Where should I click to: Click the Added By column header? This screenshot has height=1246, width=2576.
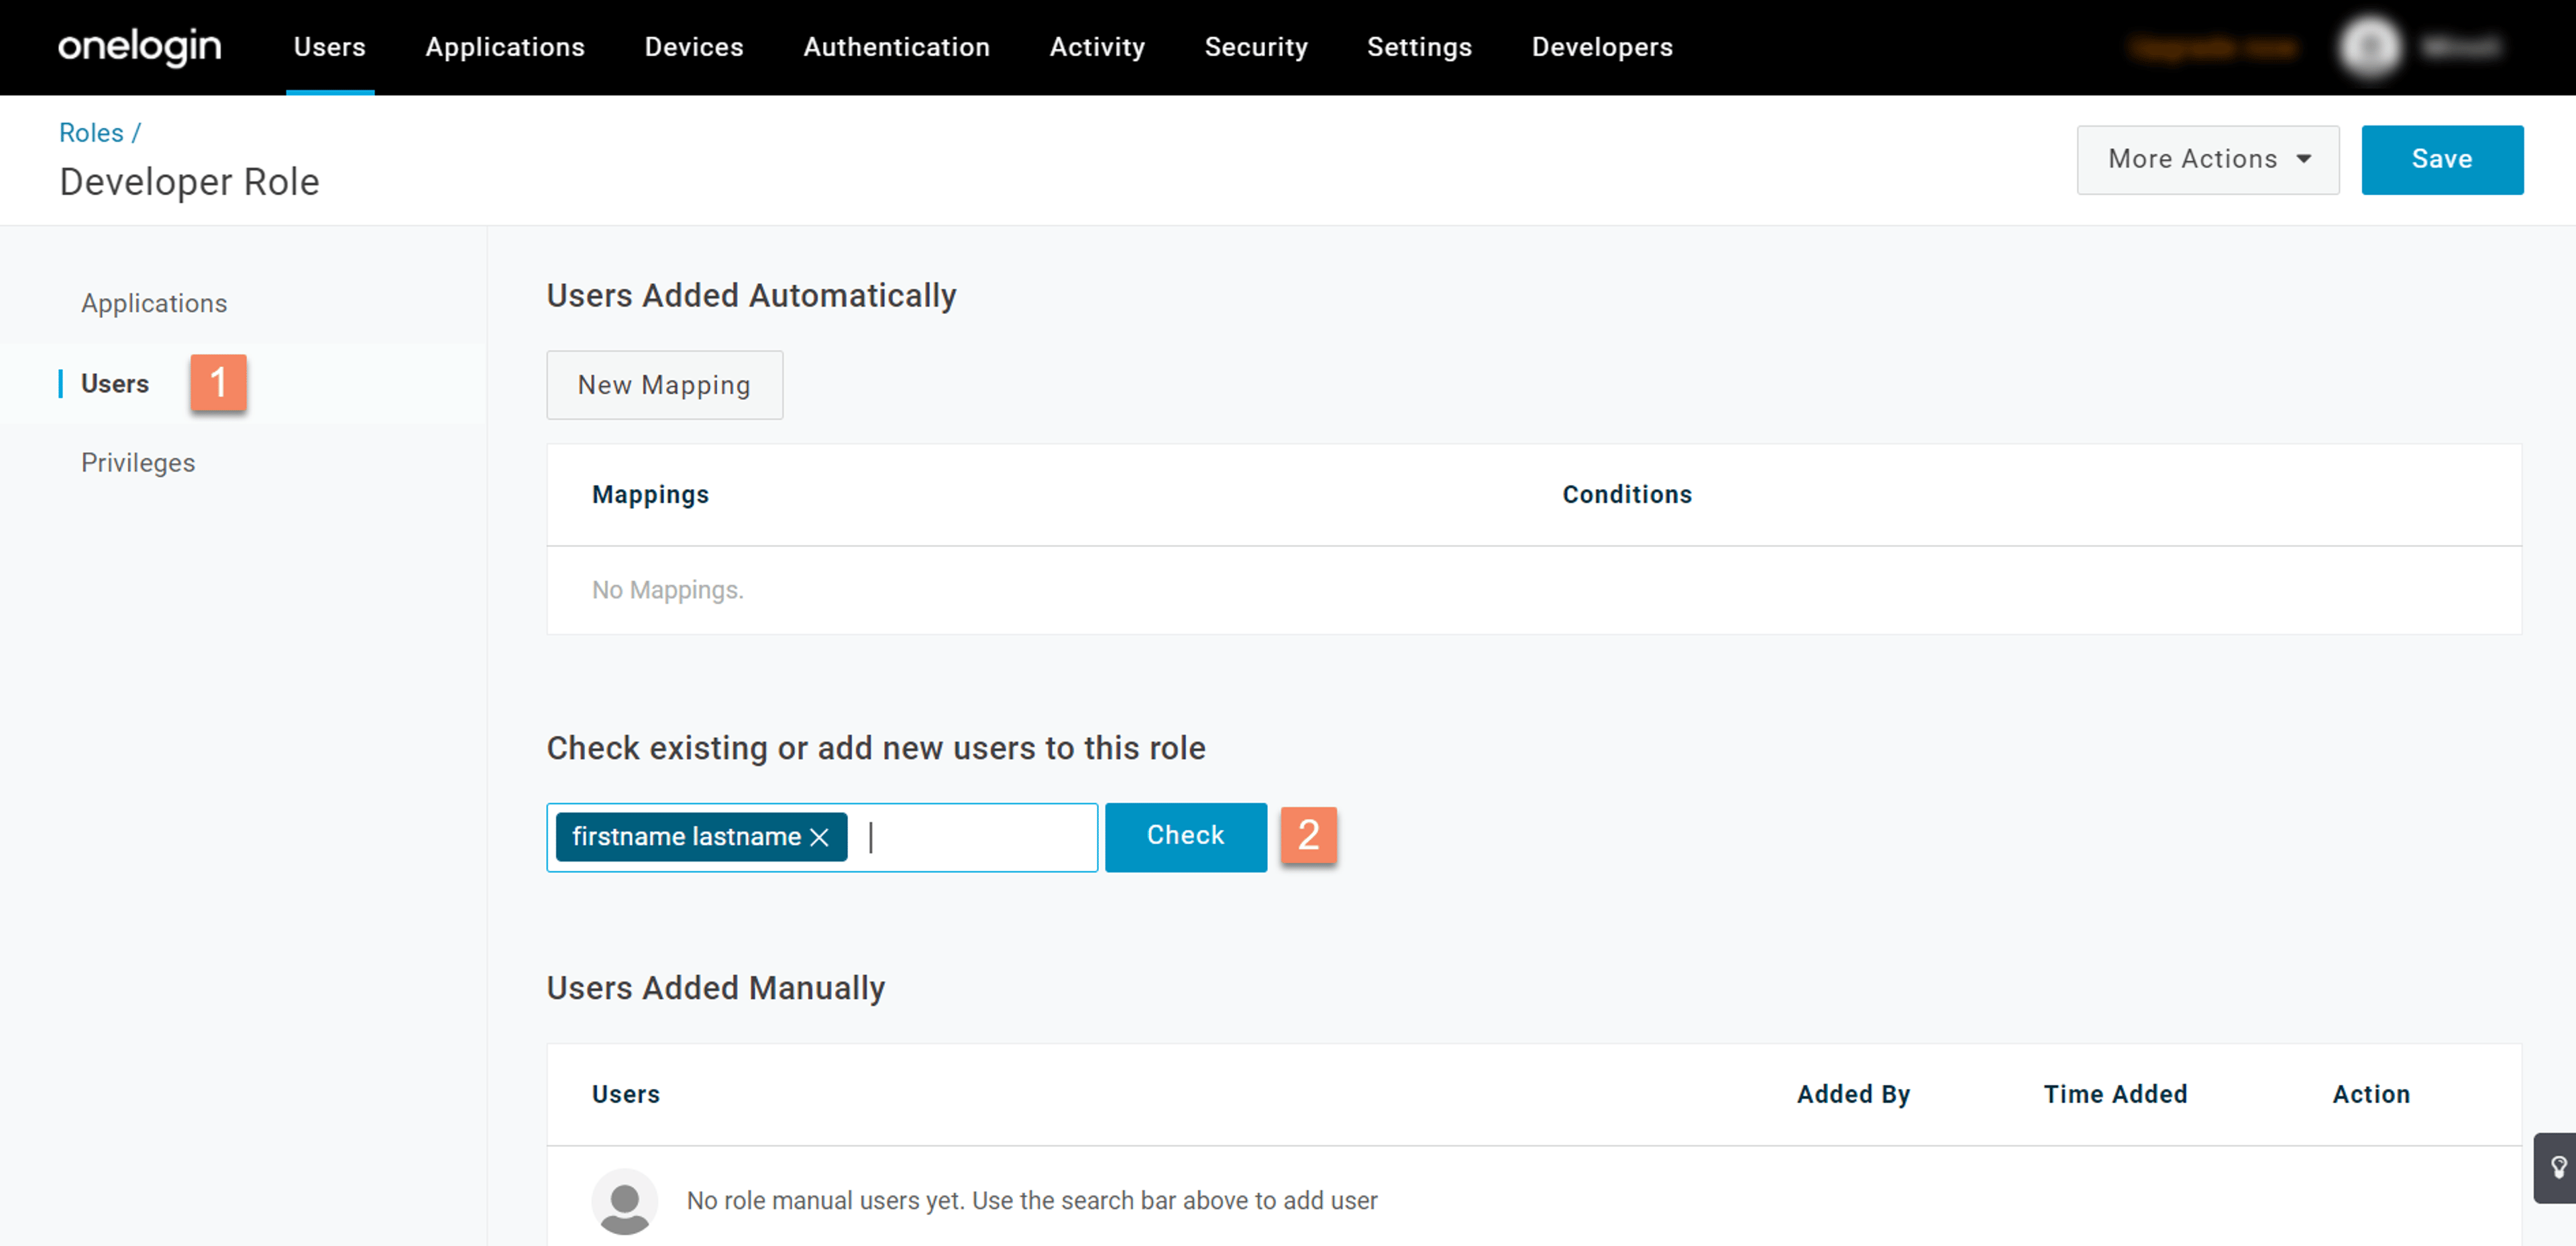[1853, 1094]
